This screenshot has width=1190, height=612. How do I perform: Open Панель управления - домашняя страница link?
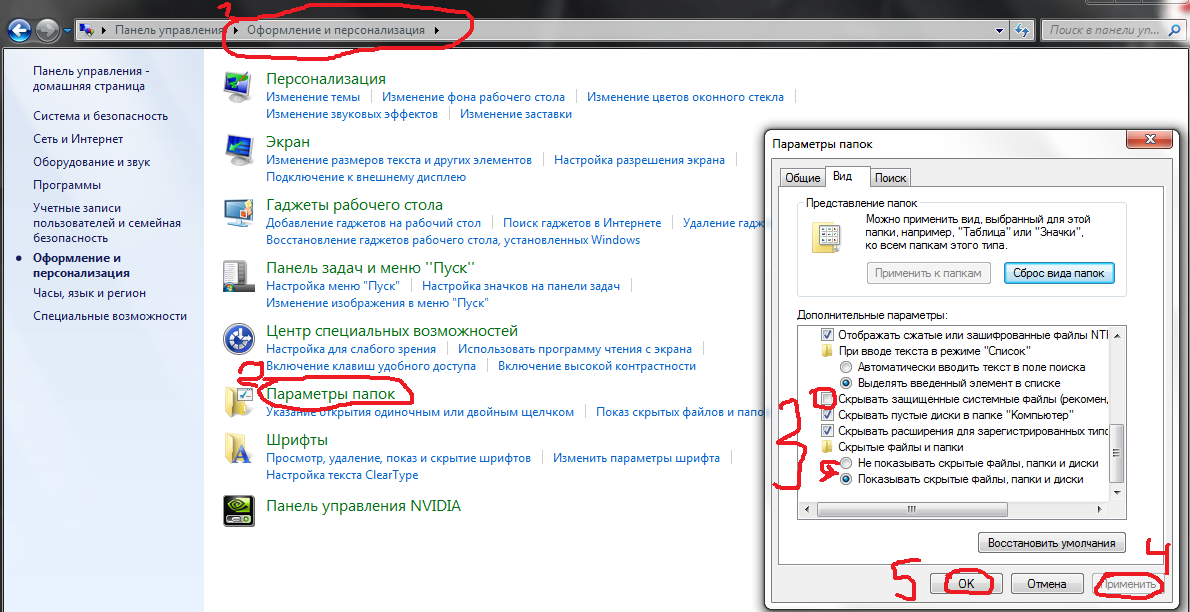point(91,78)
